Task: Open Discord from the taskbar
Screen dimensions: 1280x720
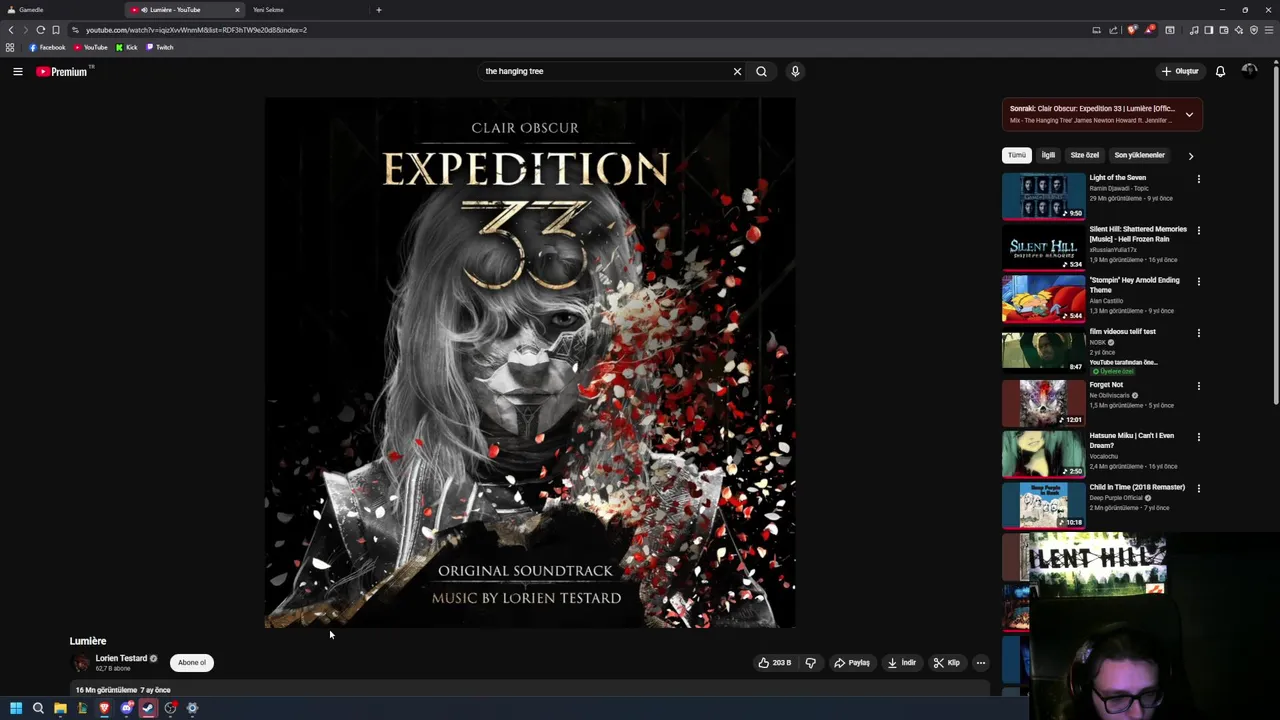Action: 126,708
